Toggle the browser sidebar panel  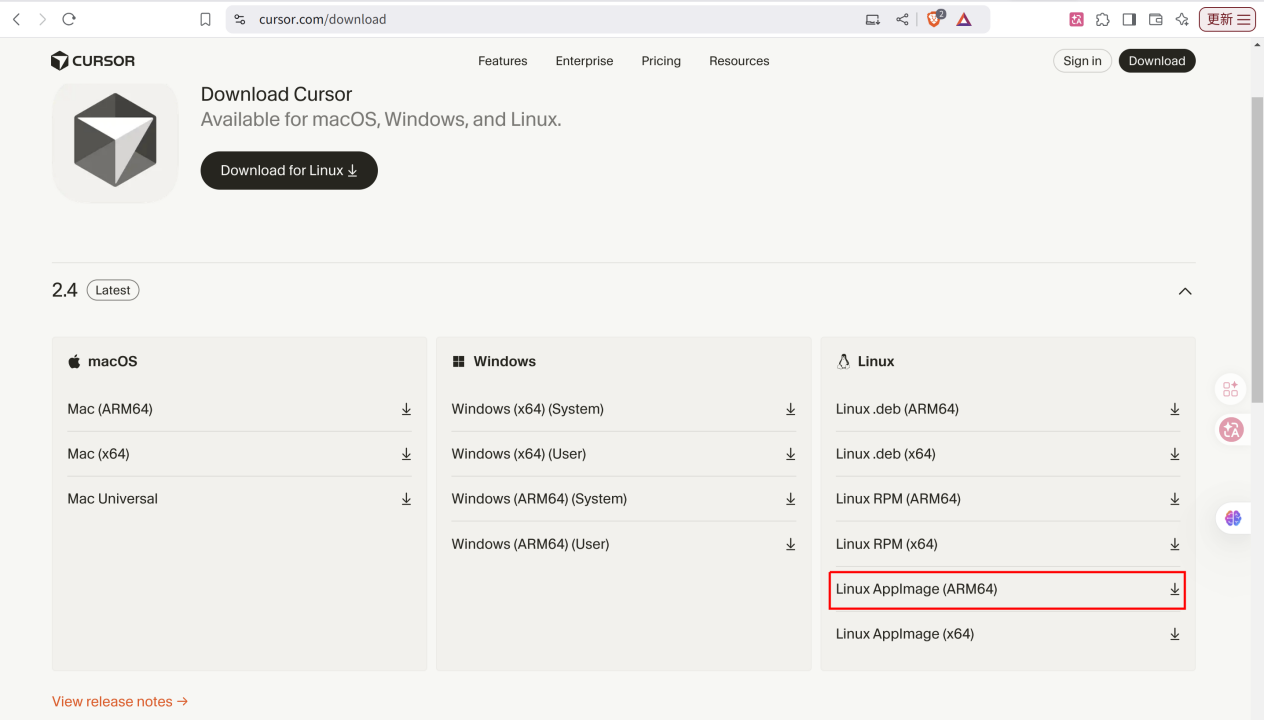tap(1129, 19)
